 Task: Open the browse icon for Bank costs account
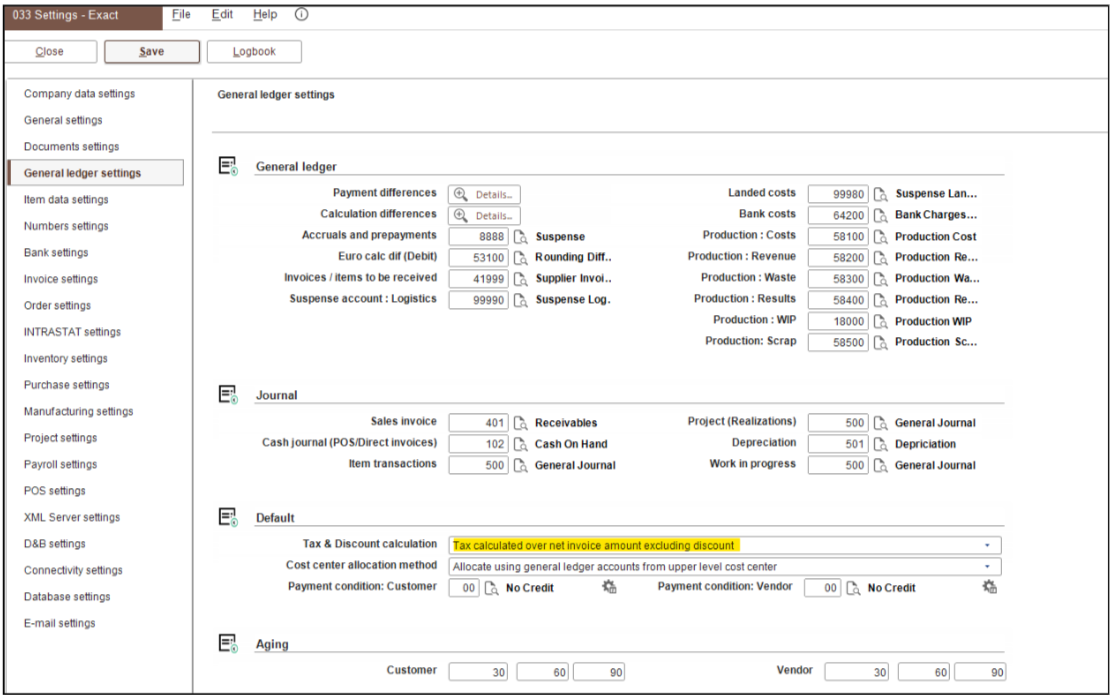tap(880, 215)
